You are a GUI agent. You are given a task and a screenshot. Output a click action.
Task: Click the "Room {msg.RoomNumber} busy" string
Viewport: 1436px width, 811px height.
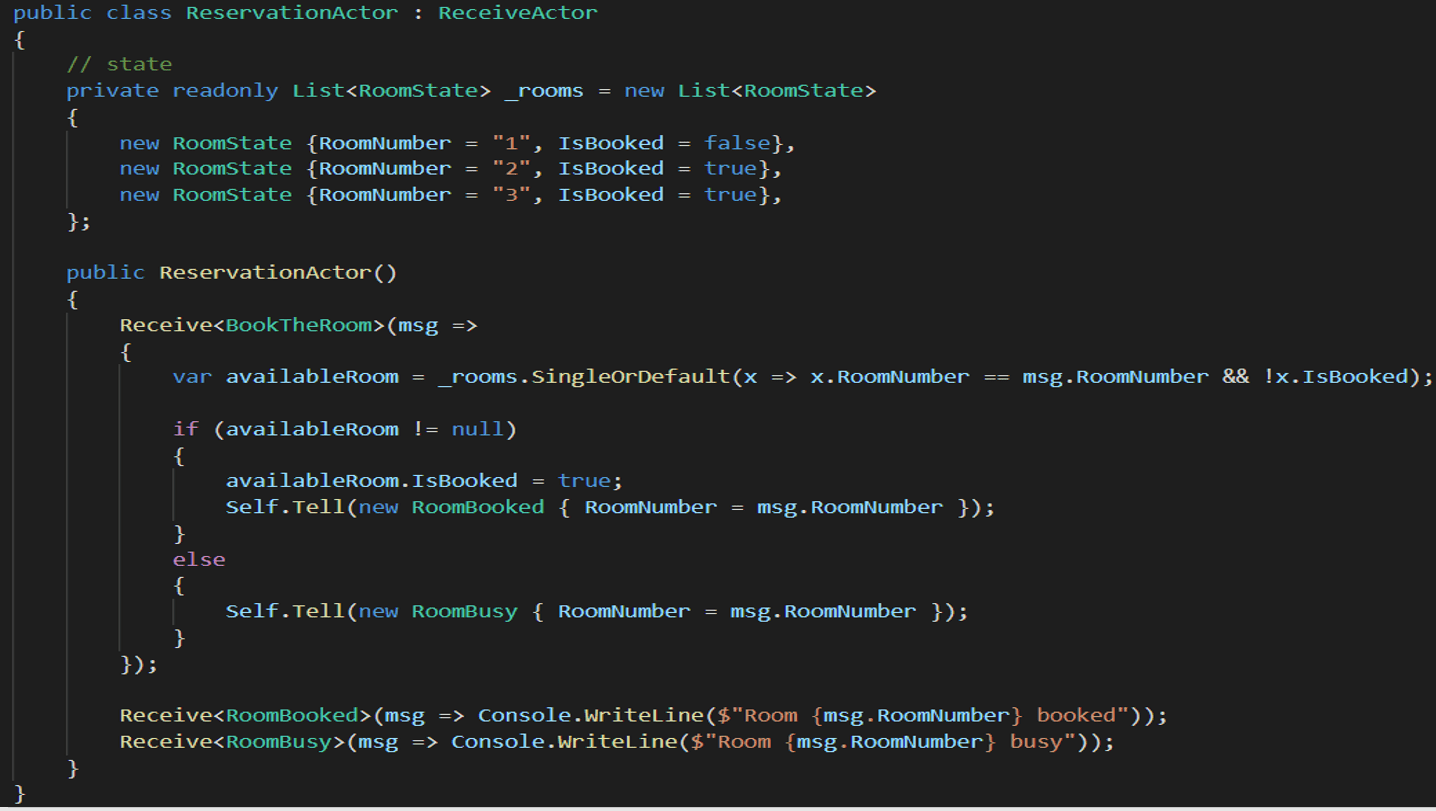[890, 741]
